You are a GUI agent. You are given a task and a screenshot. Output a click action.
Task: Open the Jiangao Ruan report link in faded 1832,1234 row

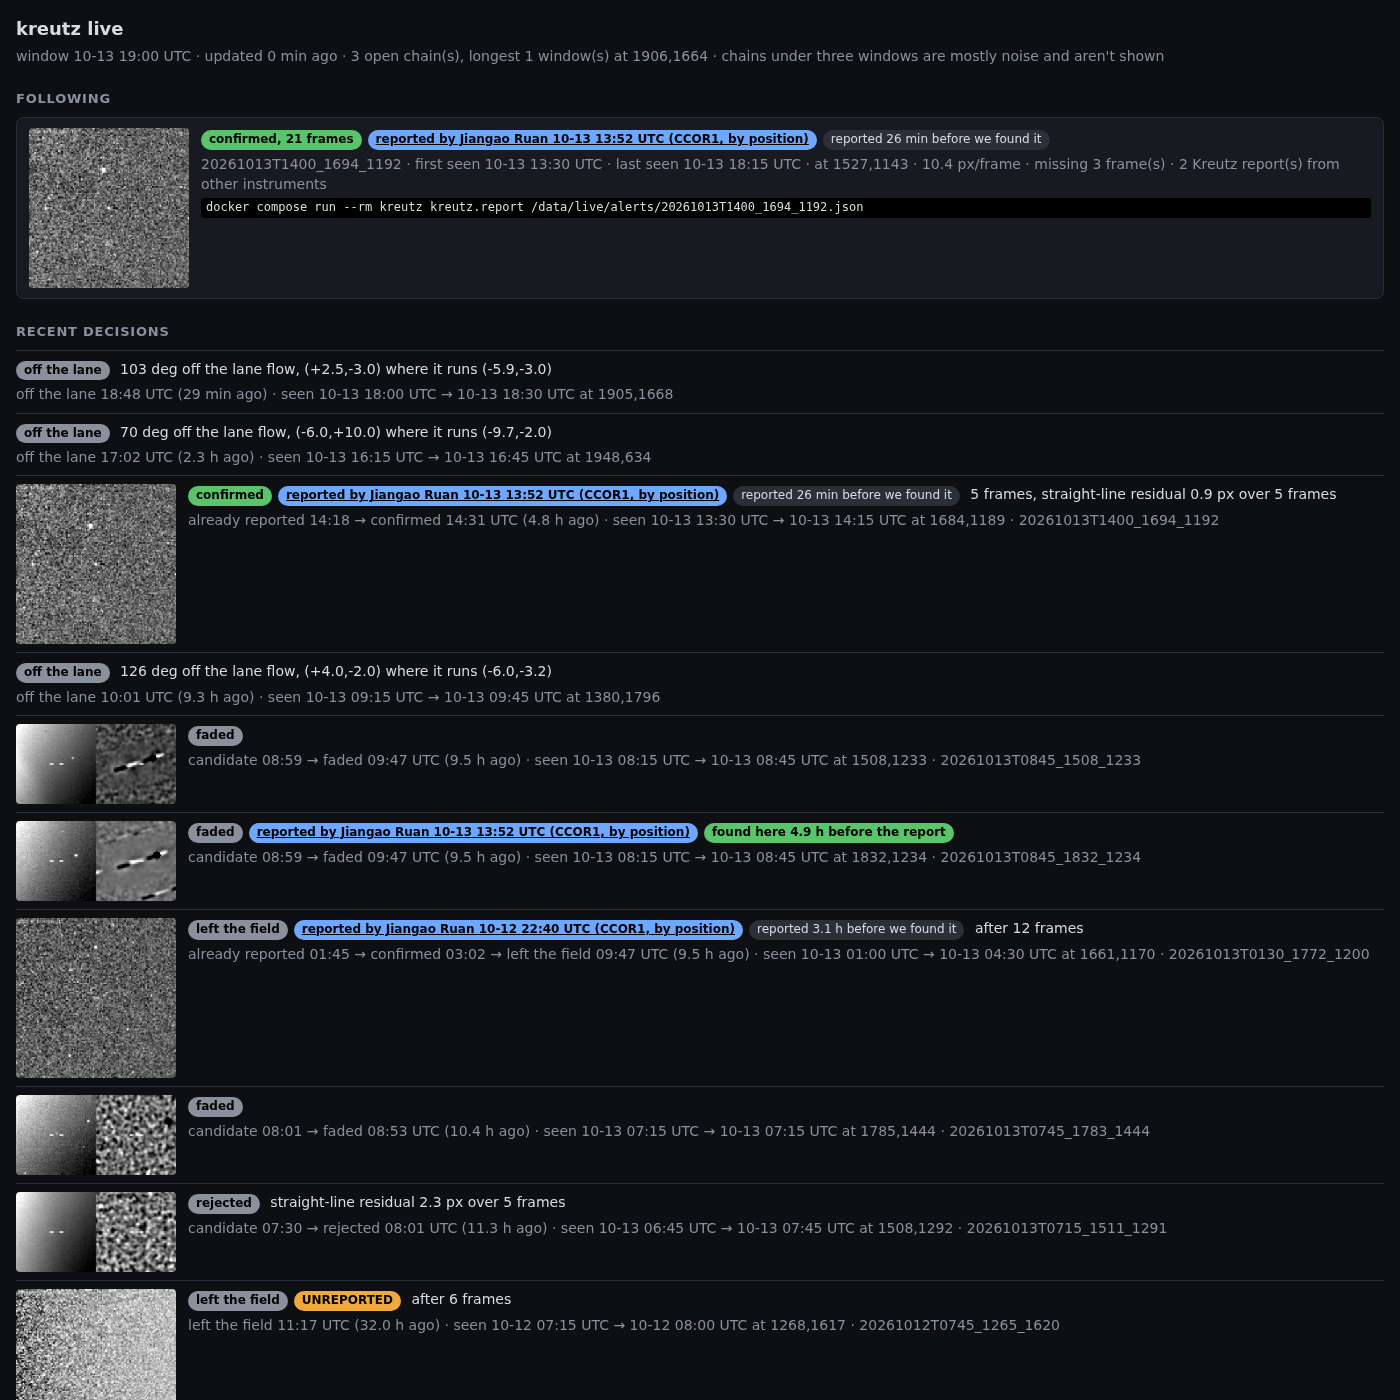473,832
